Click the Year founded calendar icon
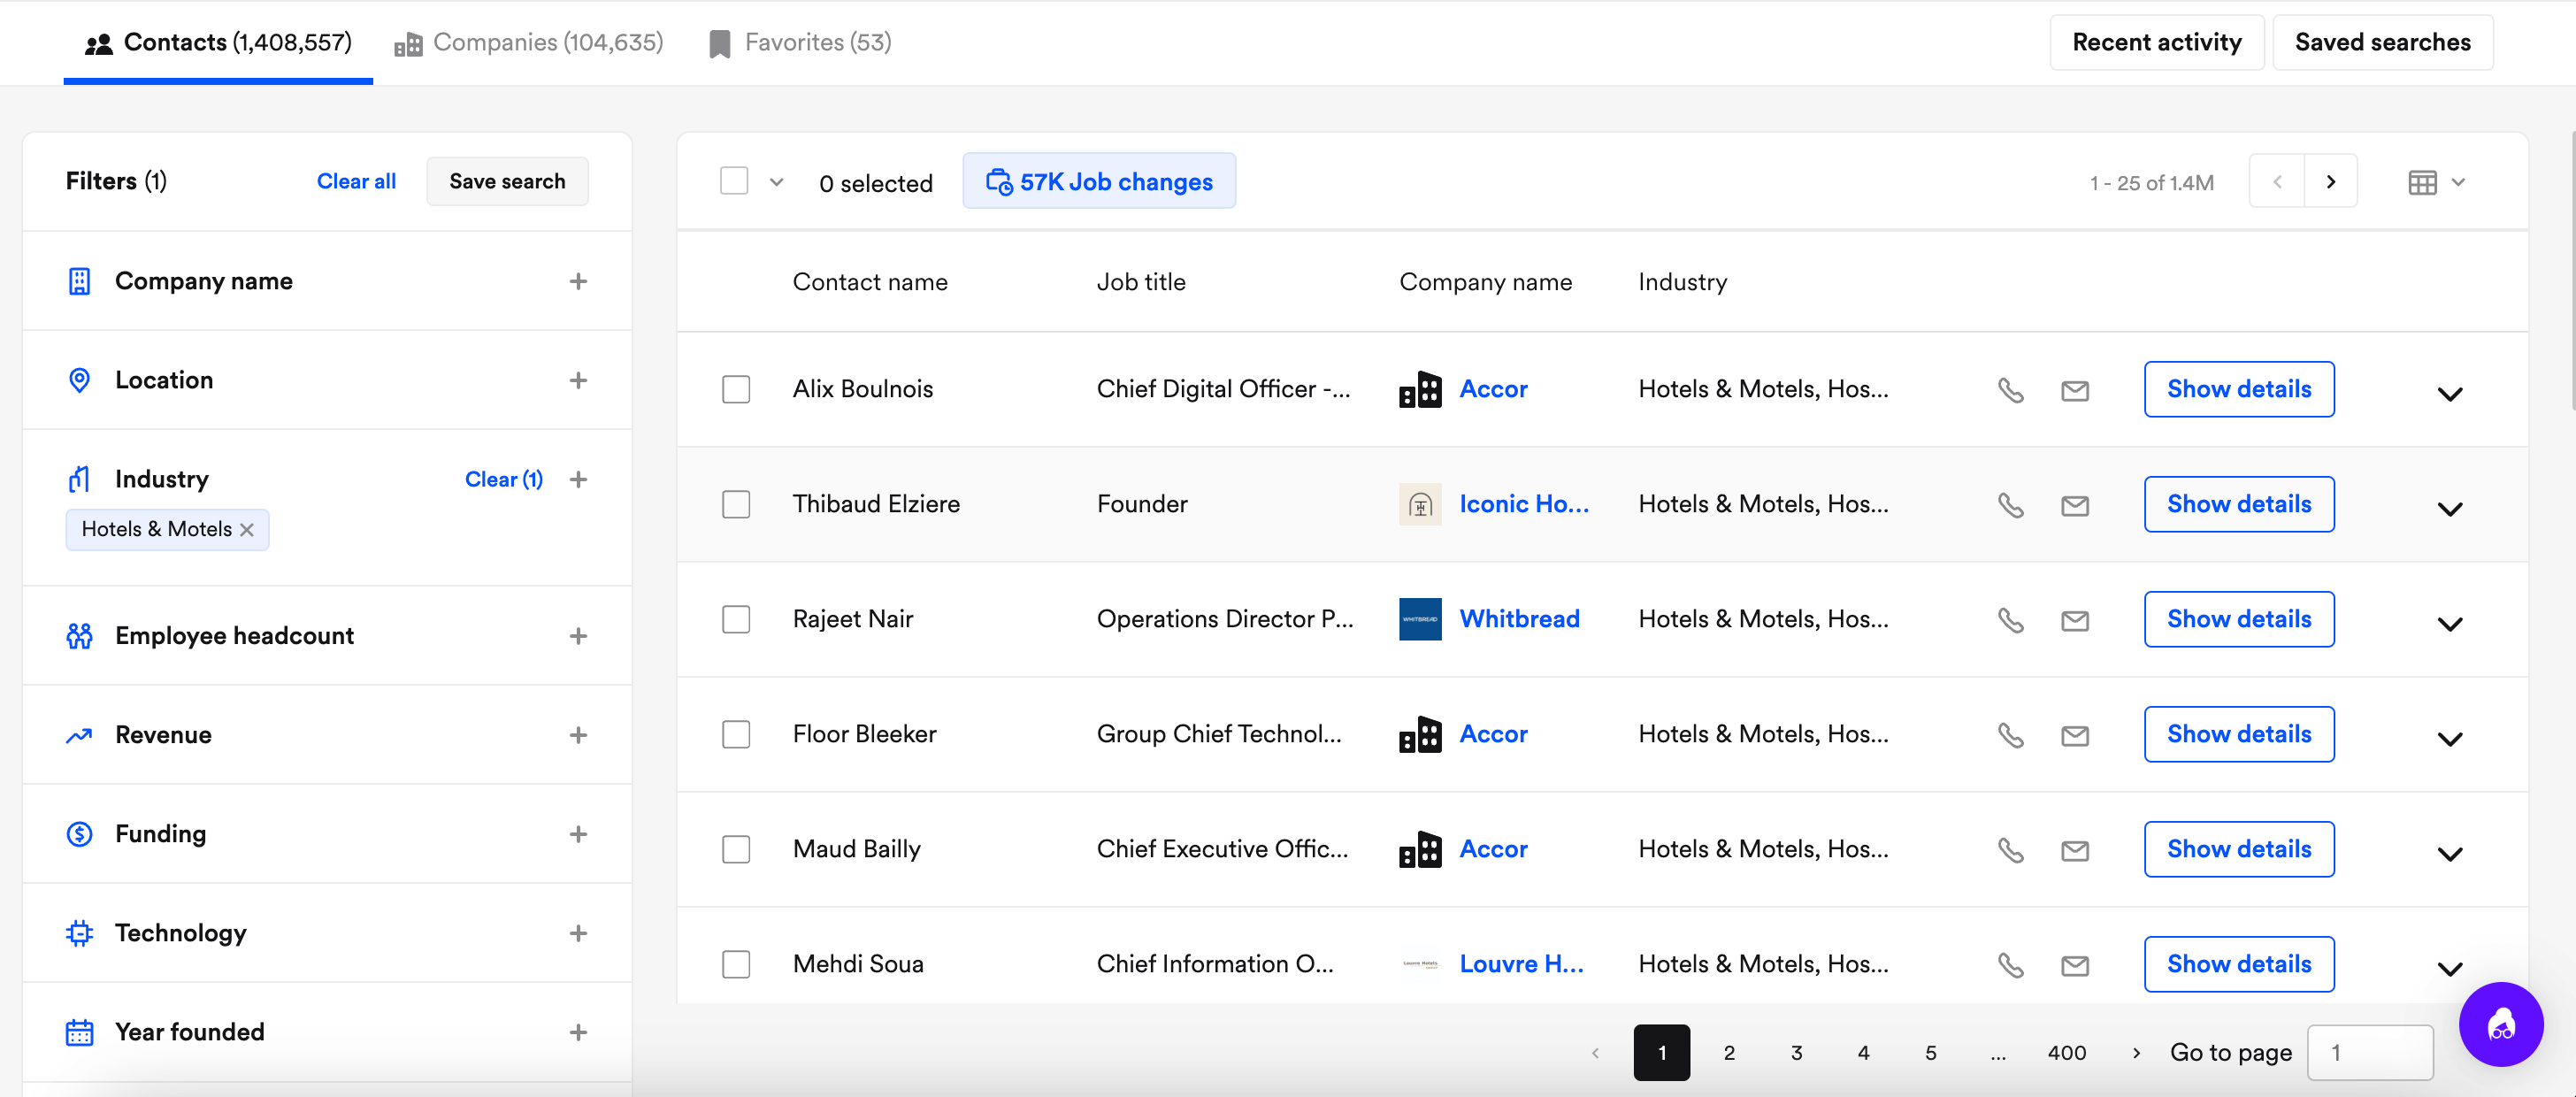2576x1097 pixels. coord(79,1031)
